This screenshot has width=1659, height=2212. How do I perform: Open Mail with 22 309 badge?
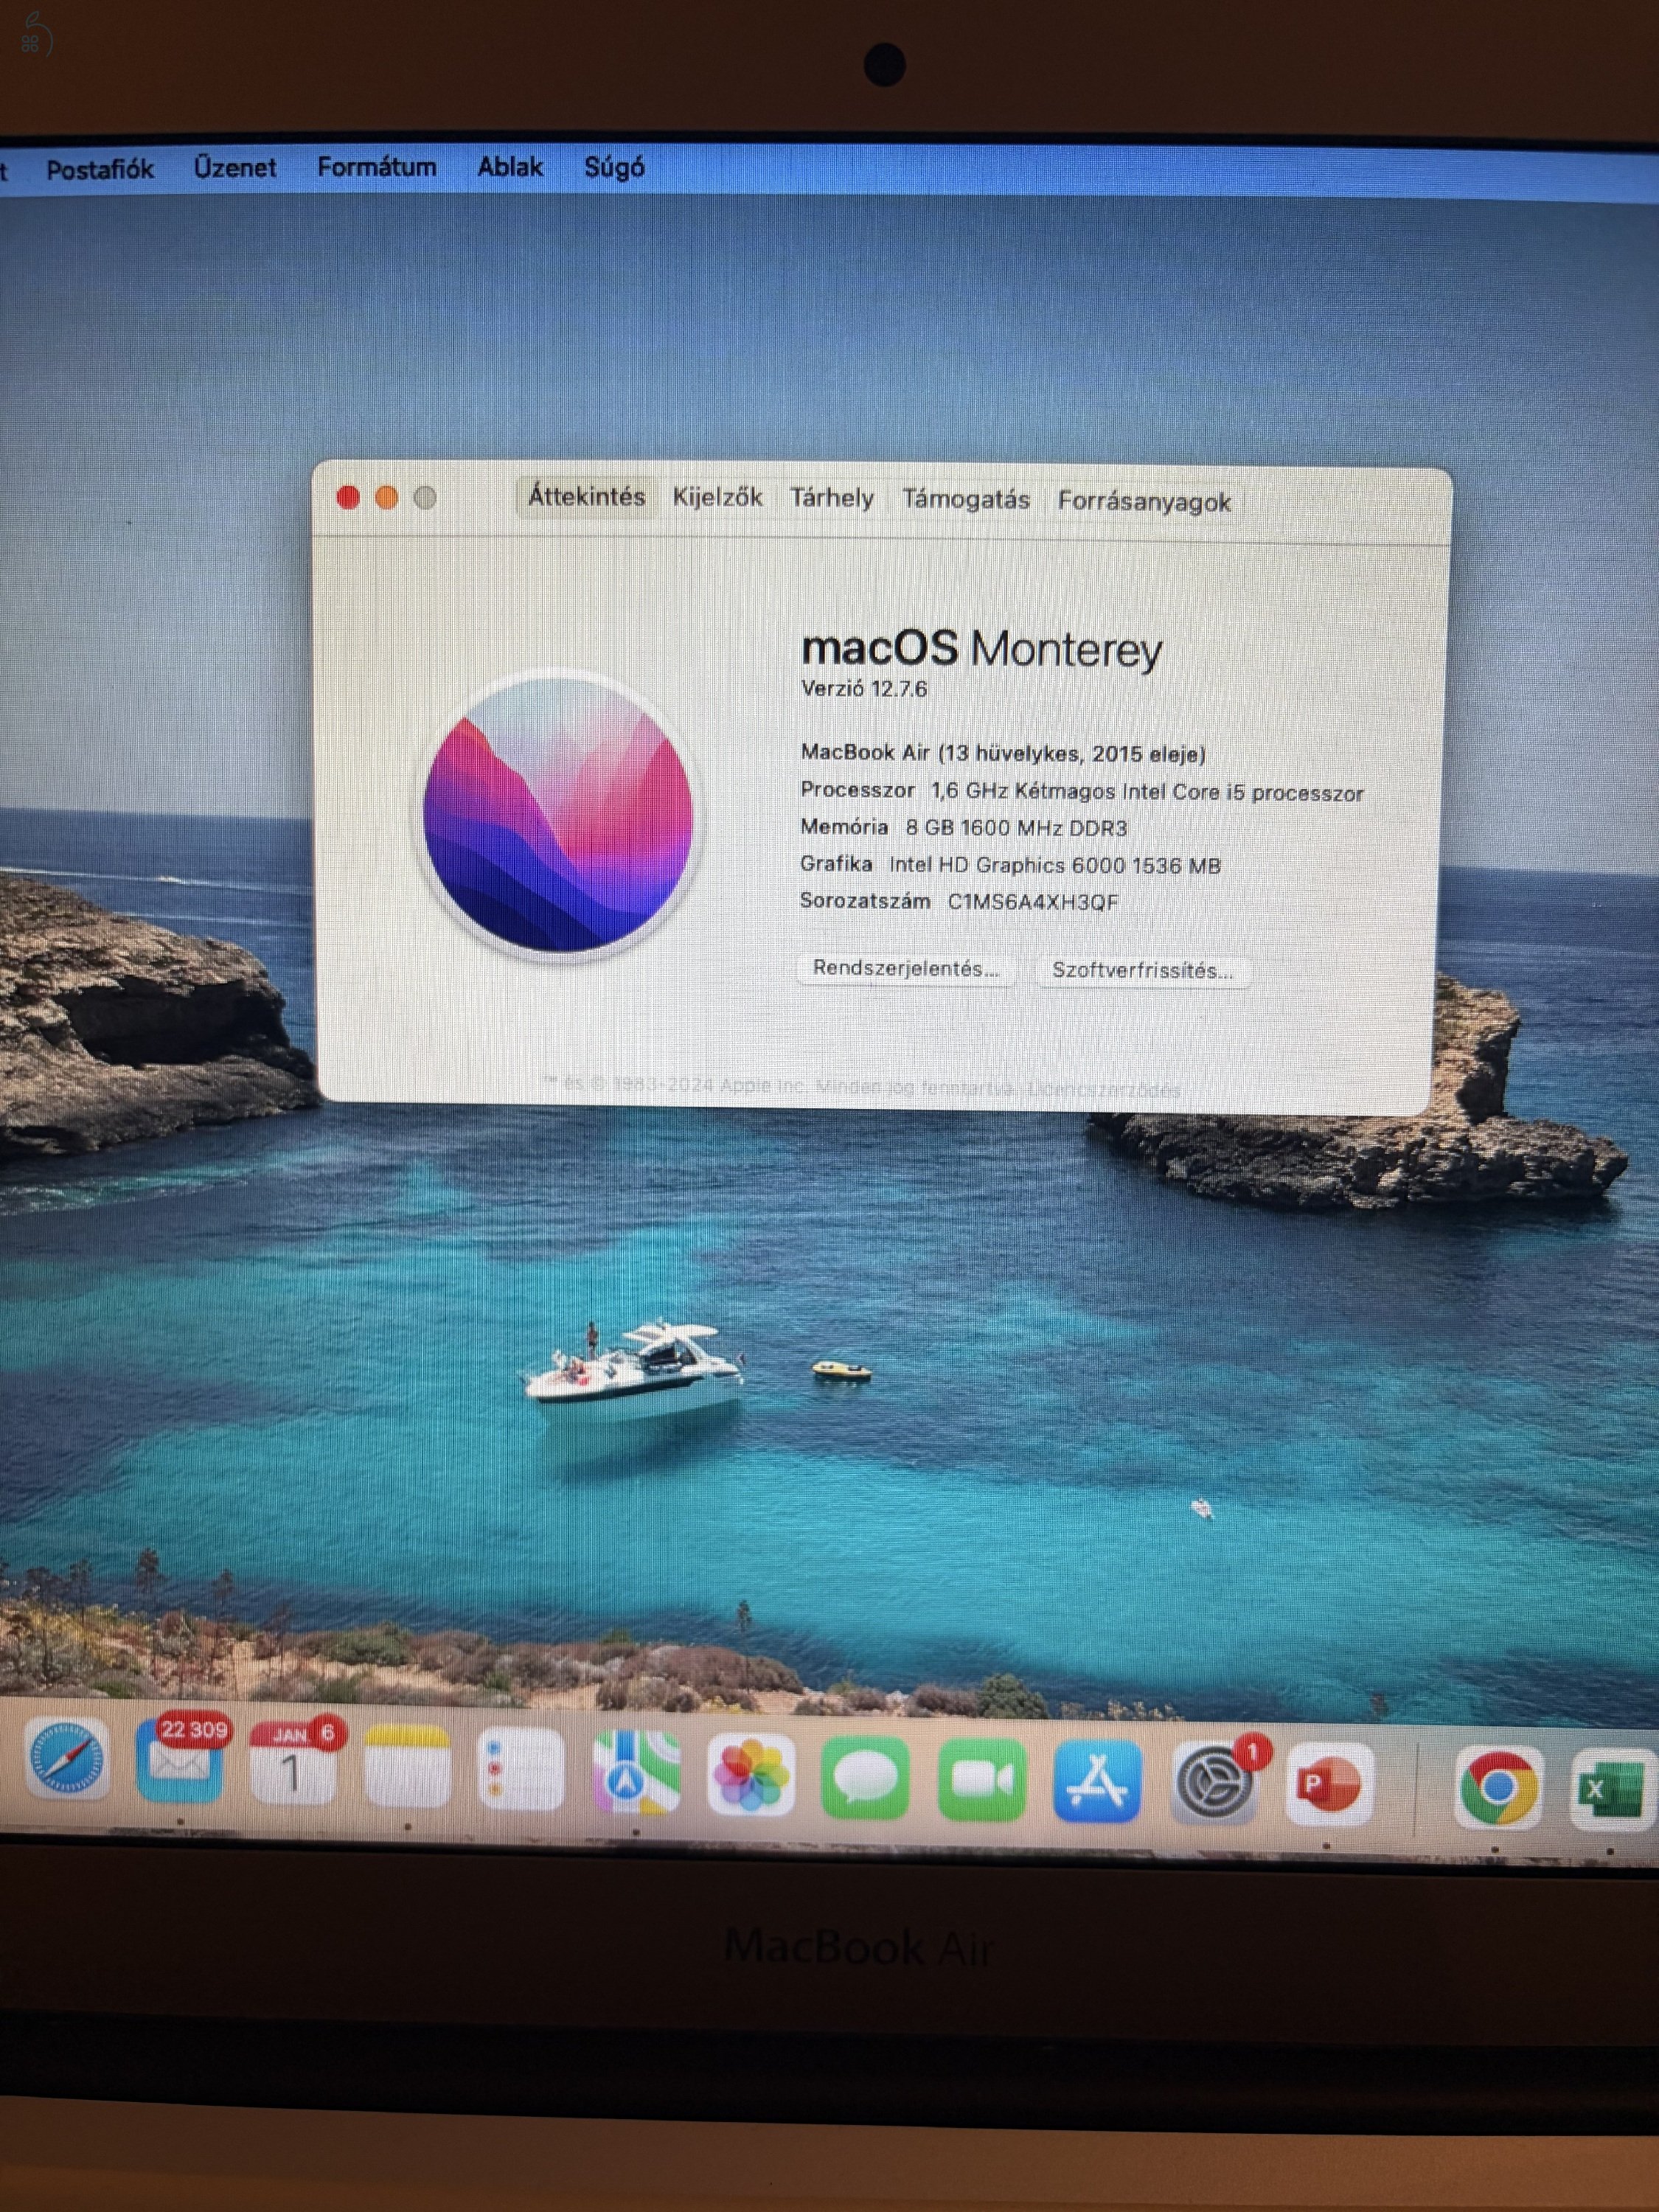point(180,1761)
